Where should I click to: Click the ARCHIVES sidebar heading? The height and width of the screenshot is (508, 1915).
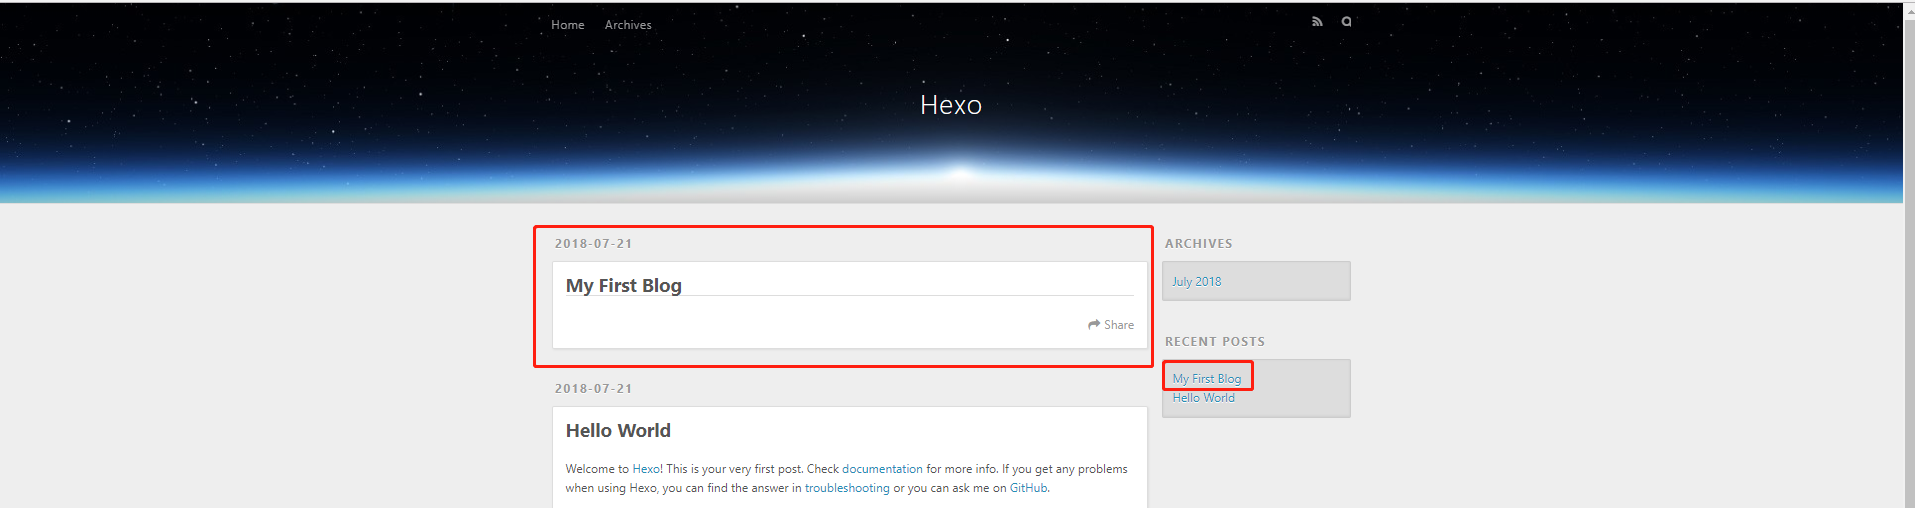tap(1198, 243)
